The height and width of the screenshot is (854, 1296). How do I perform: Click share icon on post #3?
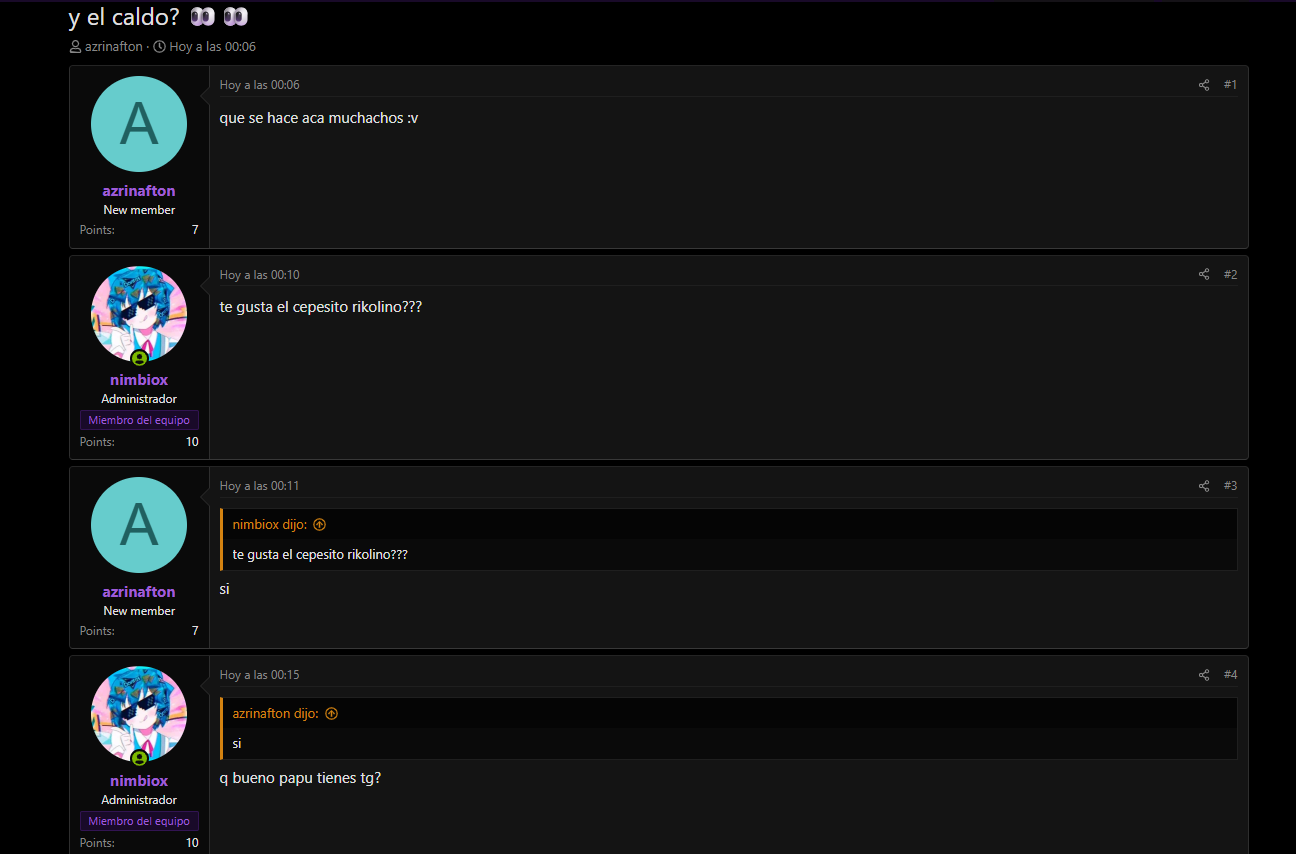tap(1204, 486)
